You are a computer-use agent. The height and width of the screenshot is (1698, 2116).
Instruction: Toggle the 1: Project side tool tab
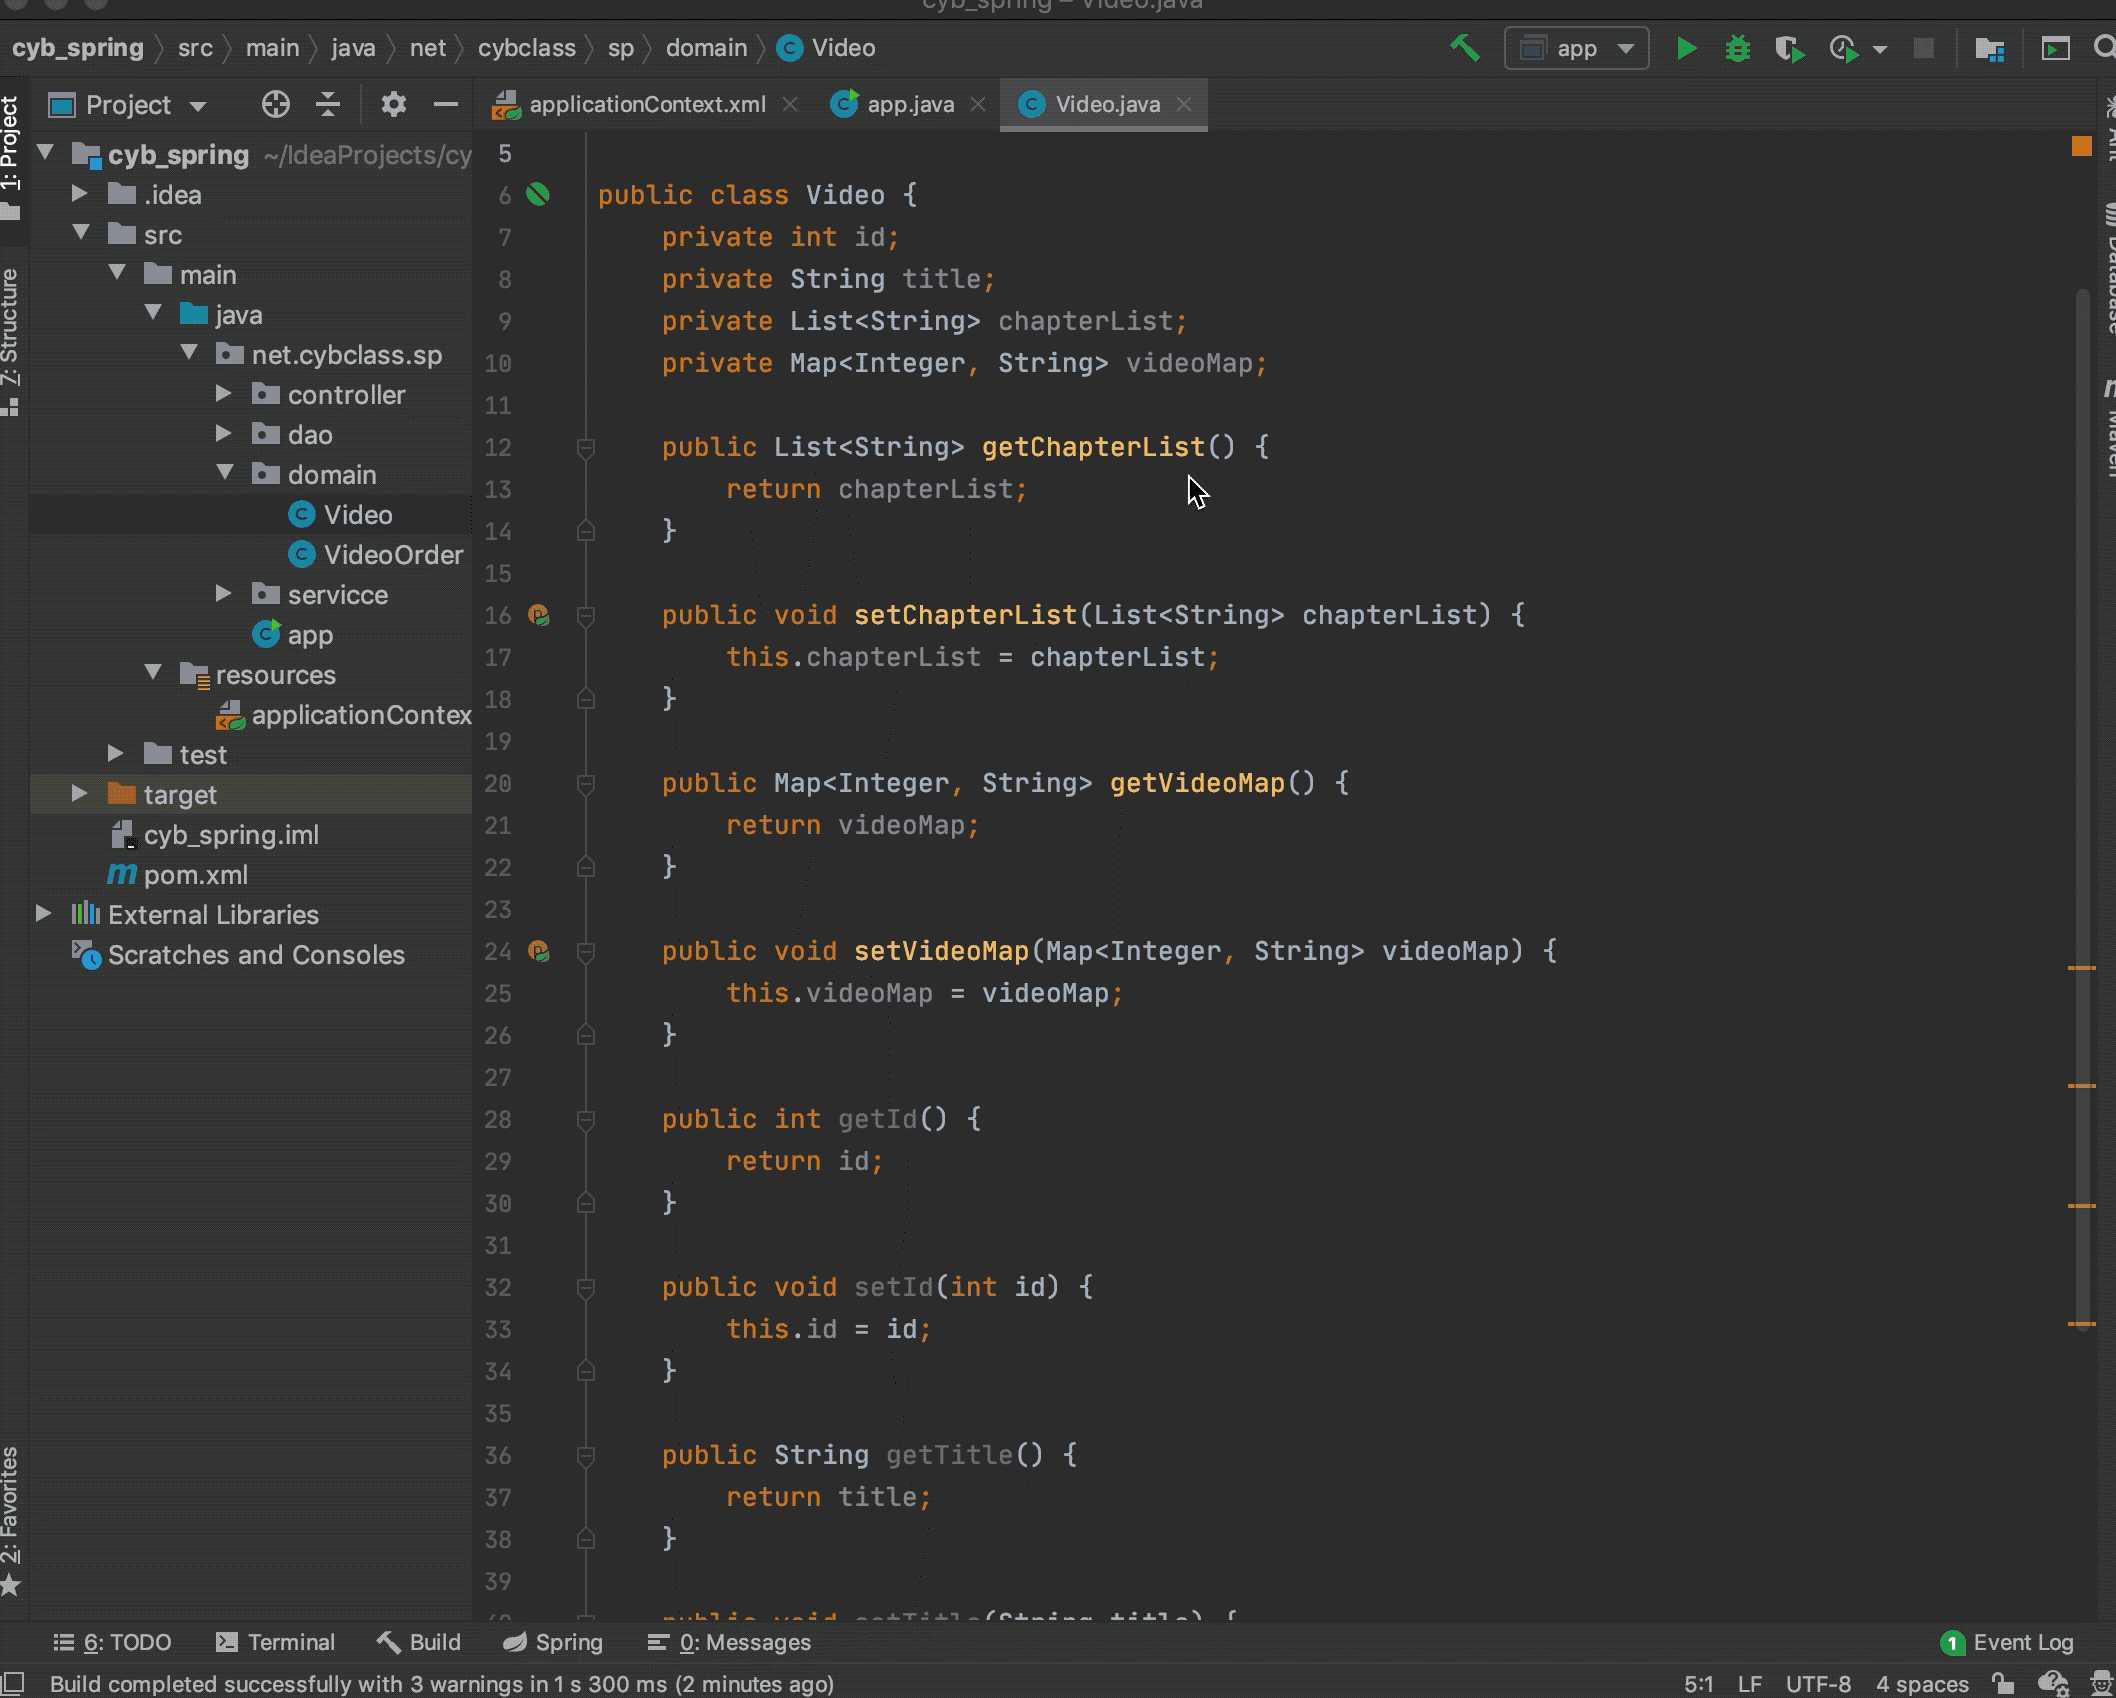11,157
